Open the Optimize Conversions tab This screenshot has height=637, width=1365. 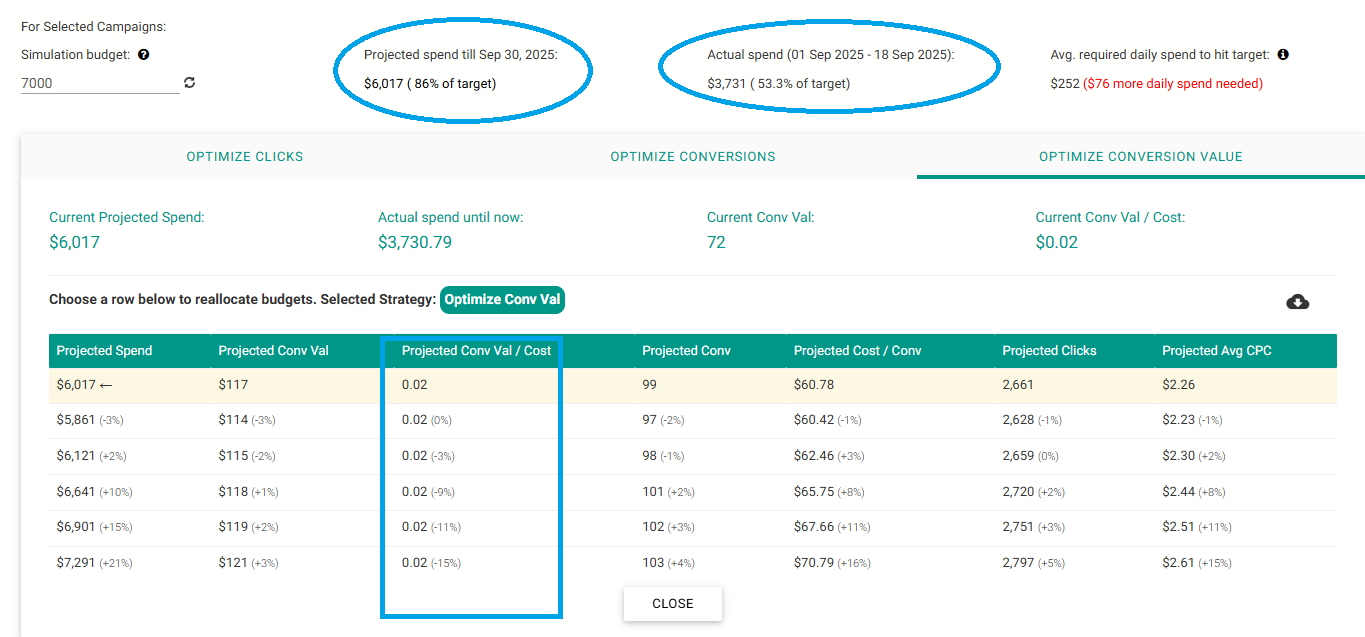(692, 157)
